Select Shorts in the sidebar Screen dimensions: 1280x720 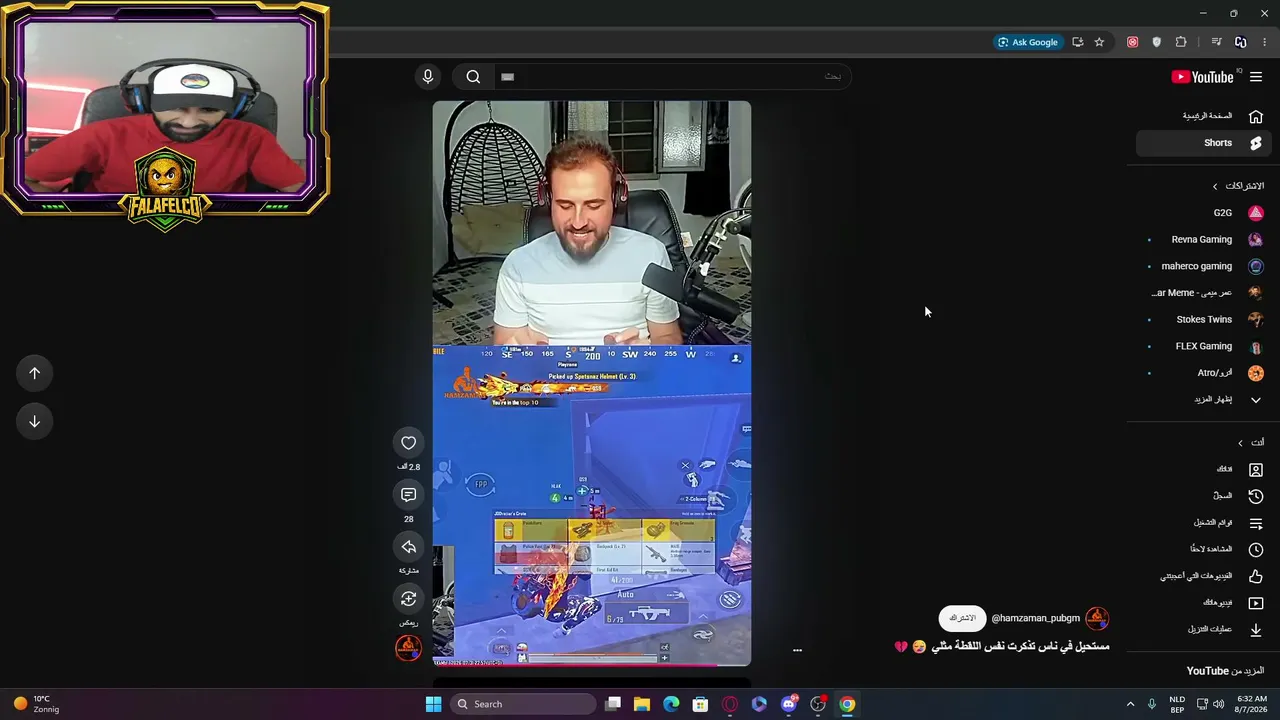click(1203, 143)
